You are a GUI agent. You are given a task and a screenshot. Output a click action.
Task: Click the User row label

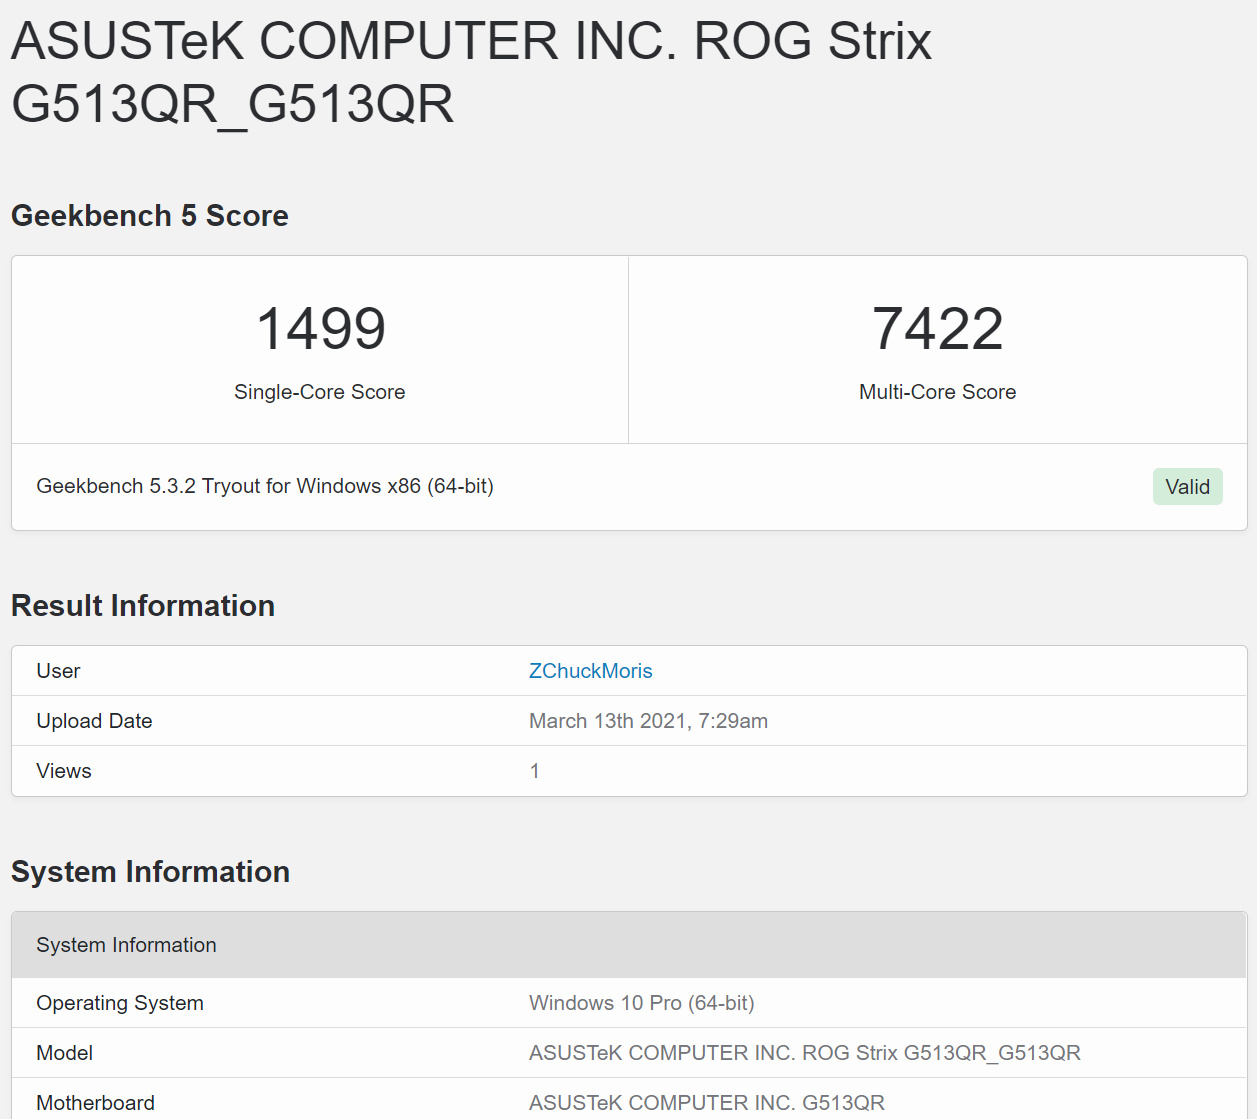click(x=58, y=671)
